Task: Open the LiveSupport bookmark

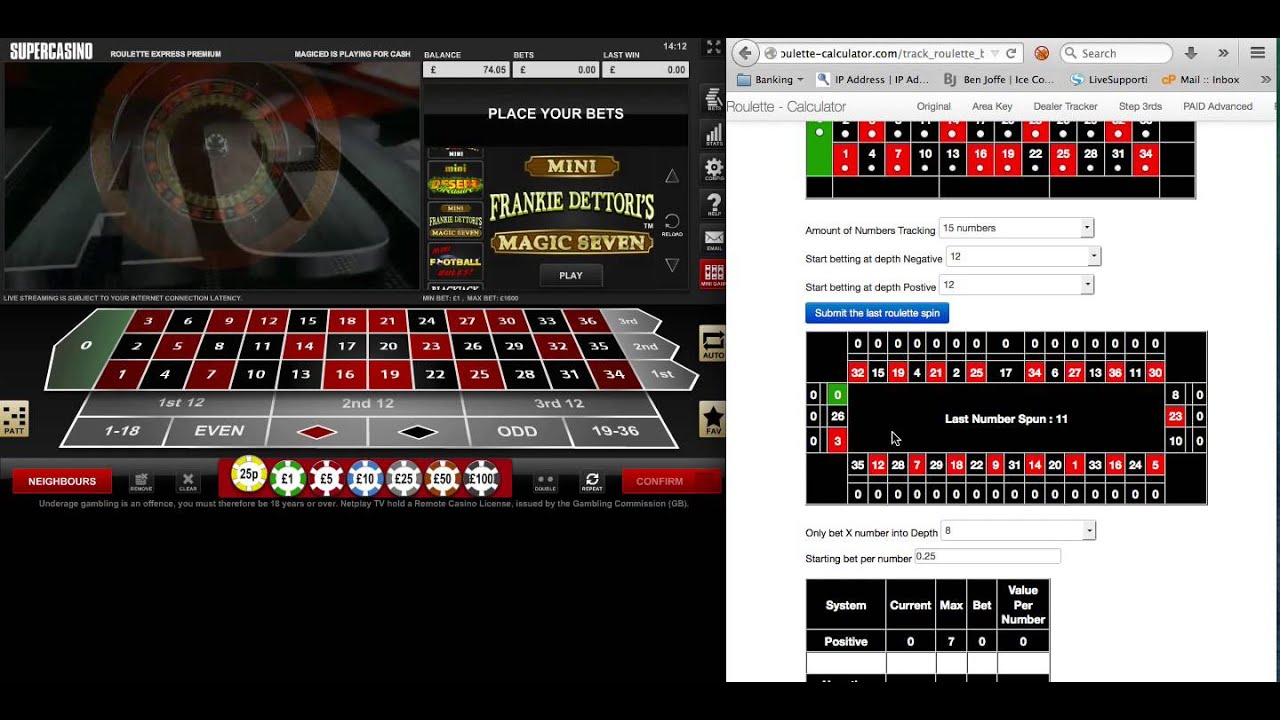Action: click(1108, 79)
